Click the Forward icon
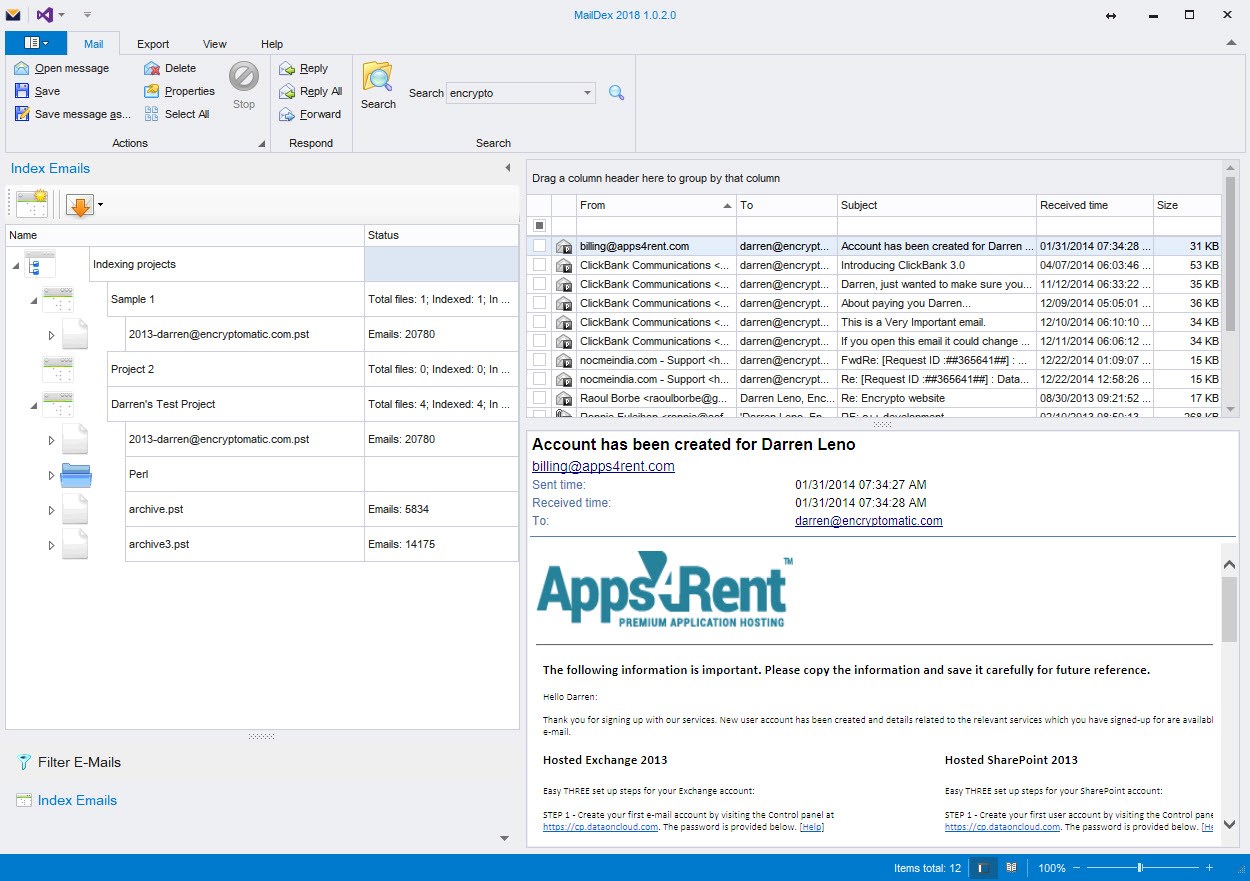Viewport: 1250px width, 881px height. pos(287,114)
